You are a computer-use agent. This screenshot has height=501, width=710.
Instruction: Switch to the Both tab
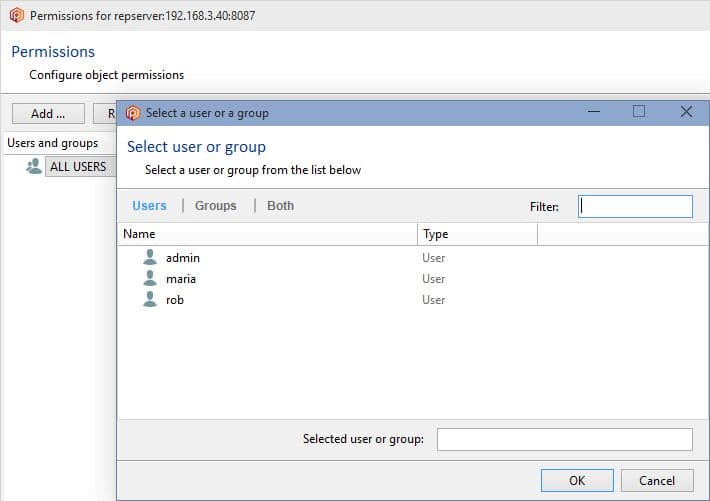(281, 206)
